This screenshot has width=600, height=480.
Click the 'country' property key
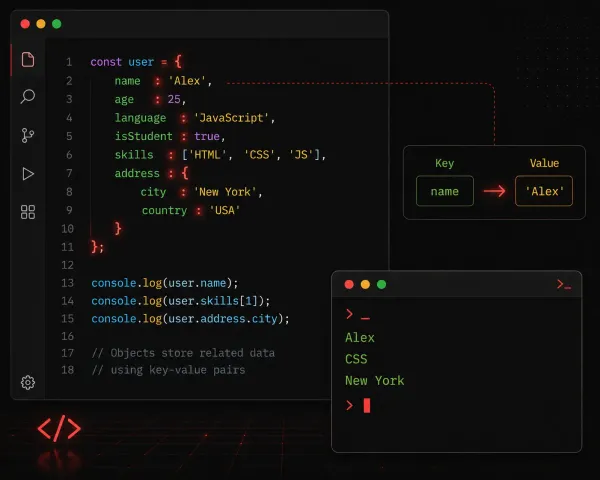click(165, 211)
